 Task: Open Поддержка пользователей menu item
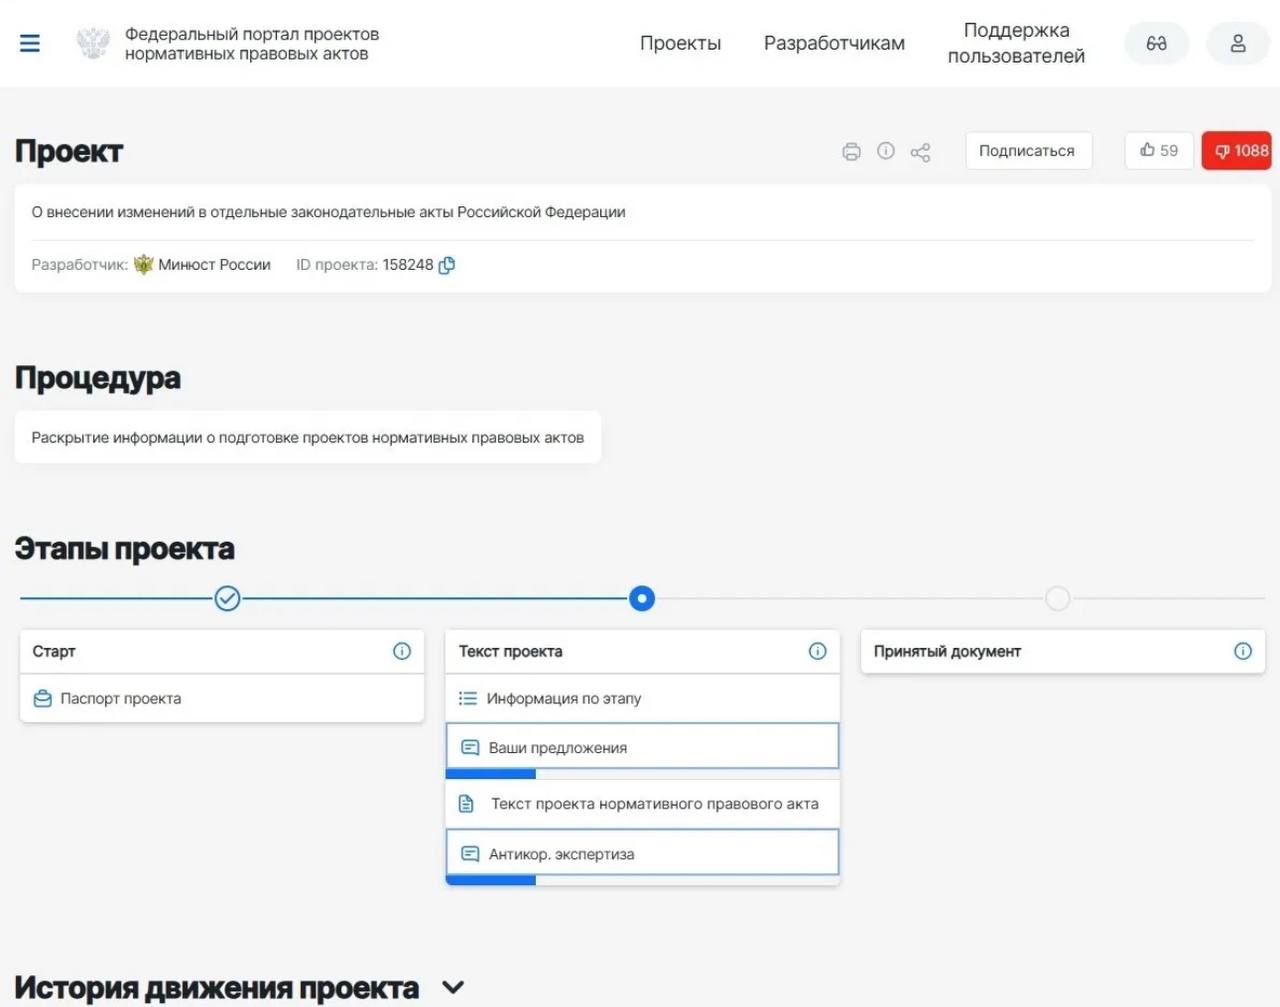pyautogui.click(x=1016, y=43)
